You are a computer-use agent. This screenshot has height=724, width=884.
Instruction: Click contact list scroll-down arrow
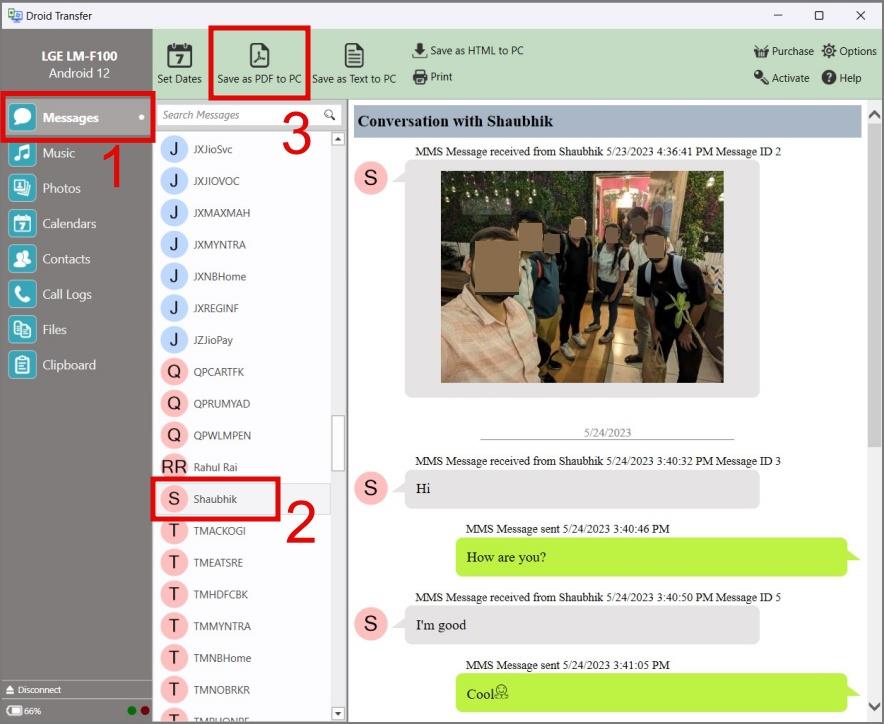pos(338,714)
